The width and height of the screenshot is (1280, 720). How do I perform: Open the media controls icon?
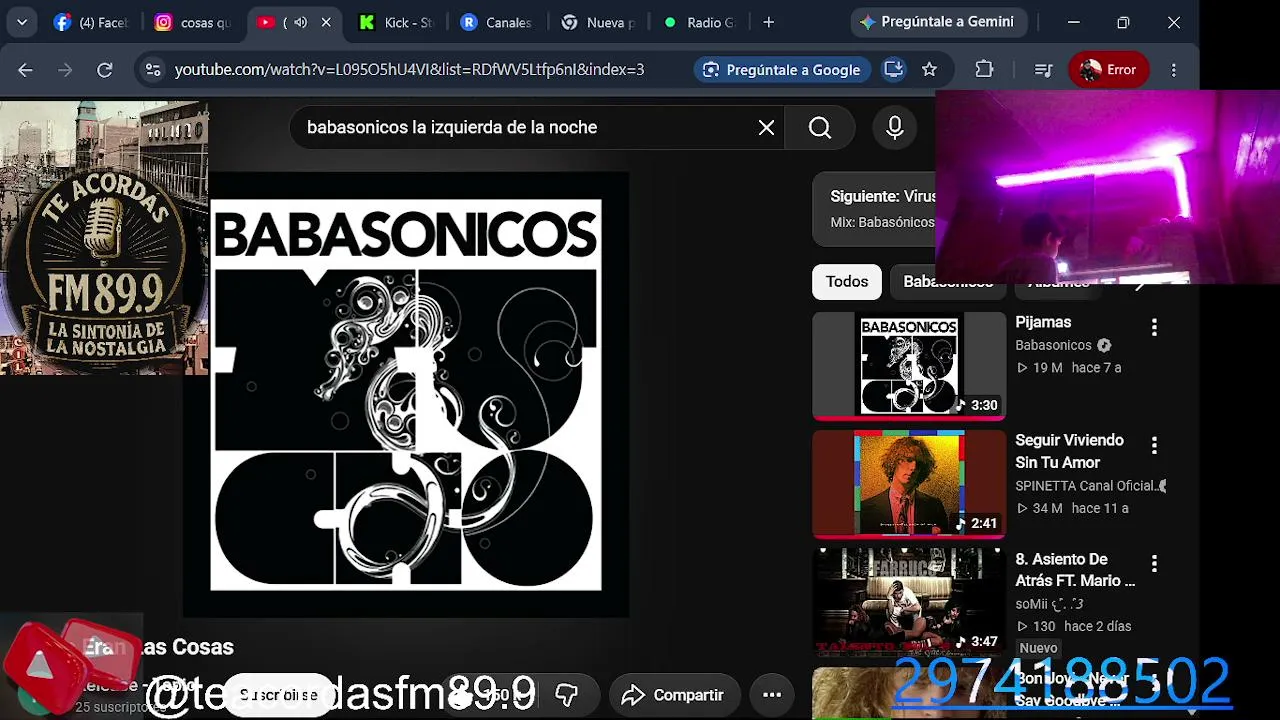[1043, 70]
